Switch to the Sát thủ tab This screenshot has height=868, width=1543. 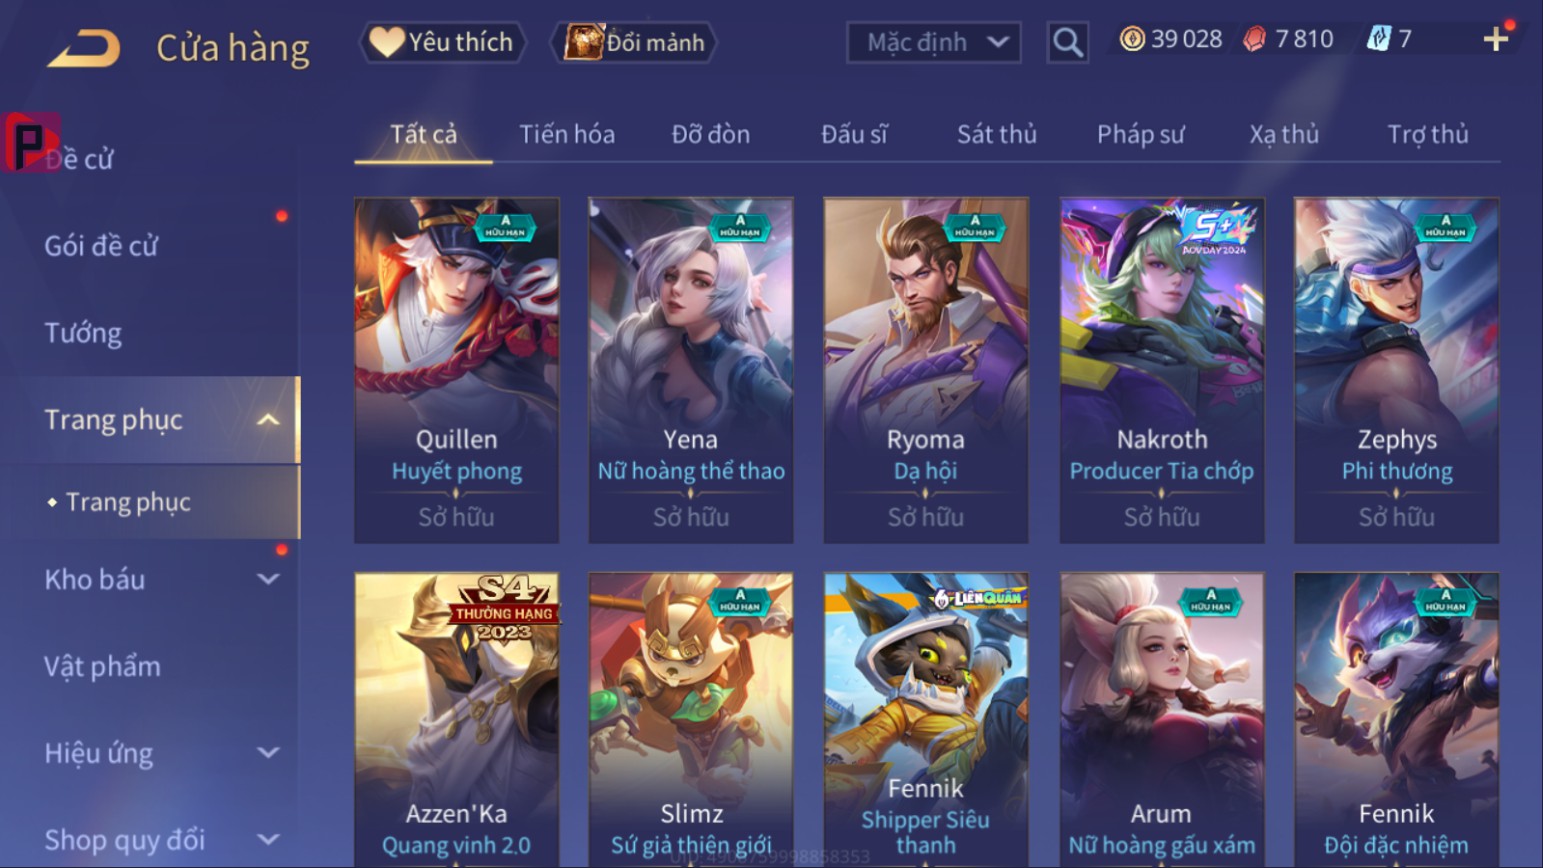[x=996, y=134]
